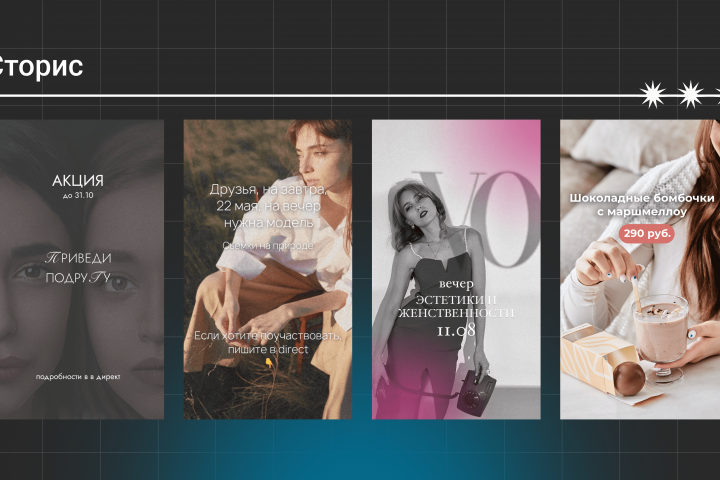Click 'Друзья, на завтра, 22 мая' text

click(x=268, y=198)
